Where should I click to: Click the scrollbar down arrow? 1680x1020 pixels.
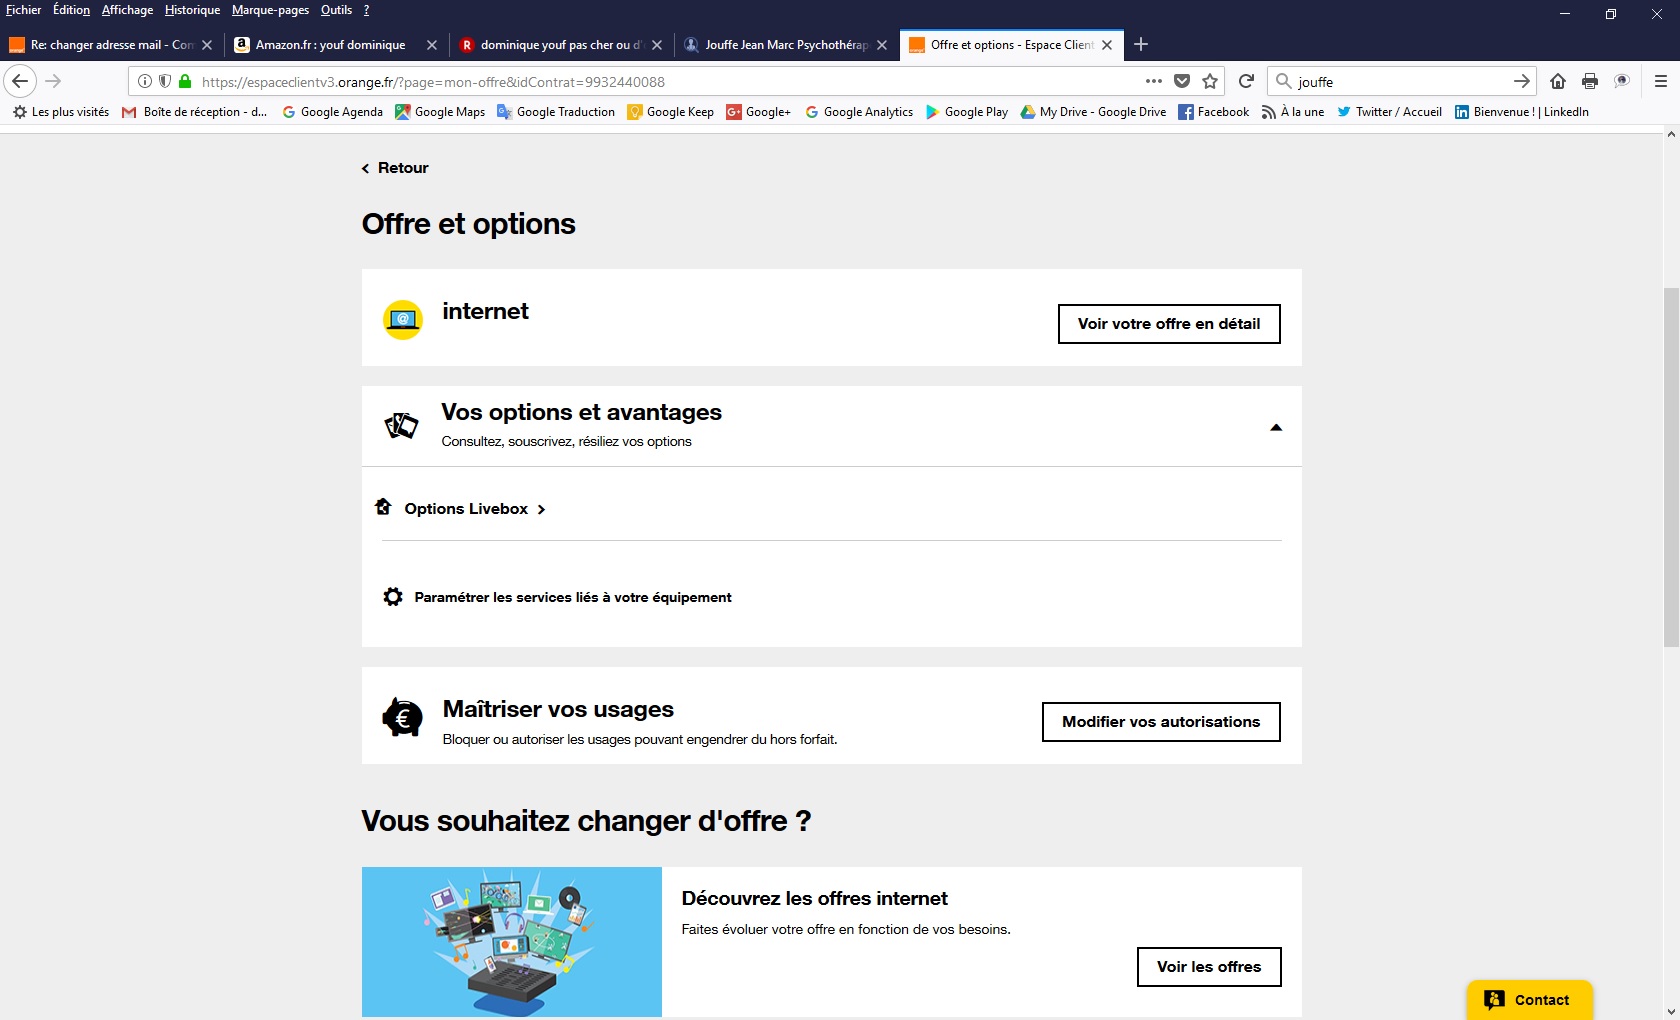click(1671, 1011)
